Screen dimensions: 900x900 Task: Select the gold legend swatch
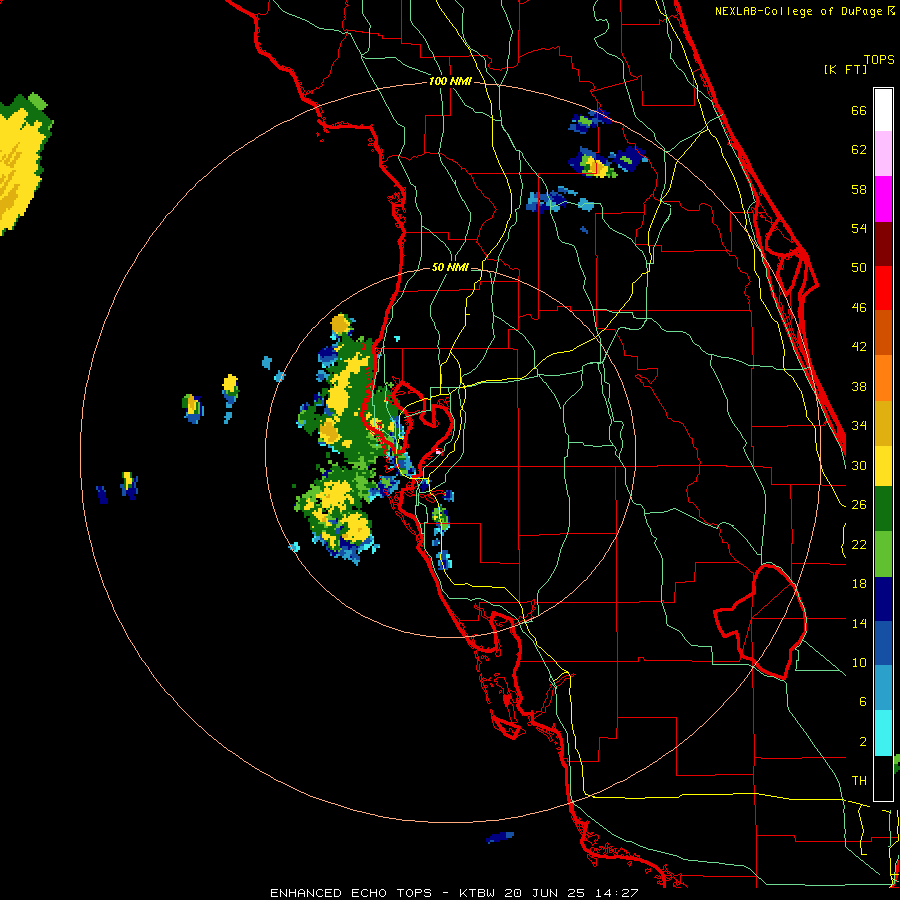(883, 423)
